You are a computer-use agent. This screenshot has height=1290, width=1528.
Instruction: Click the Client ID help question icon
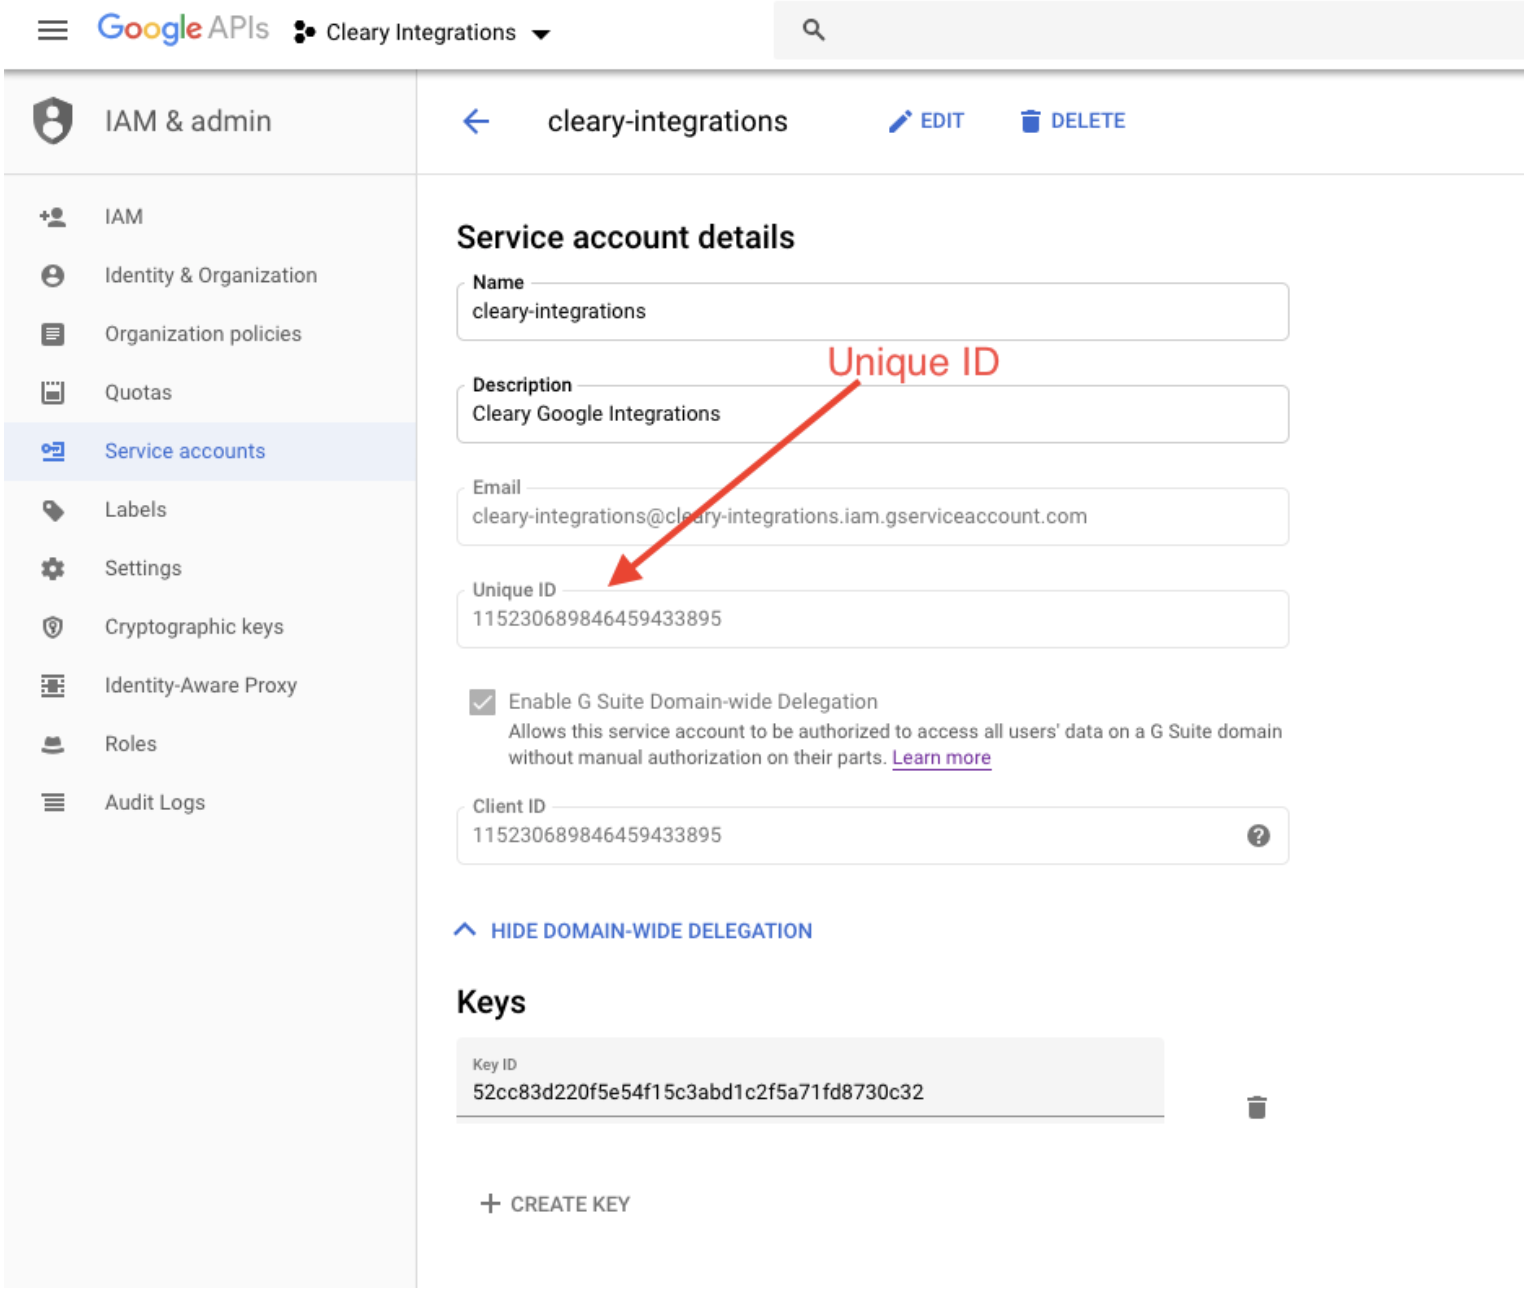tap(1259, 836)
